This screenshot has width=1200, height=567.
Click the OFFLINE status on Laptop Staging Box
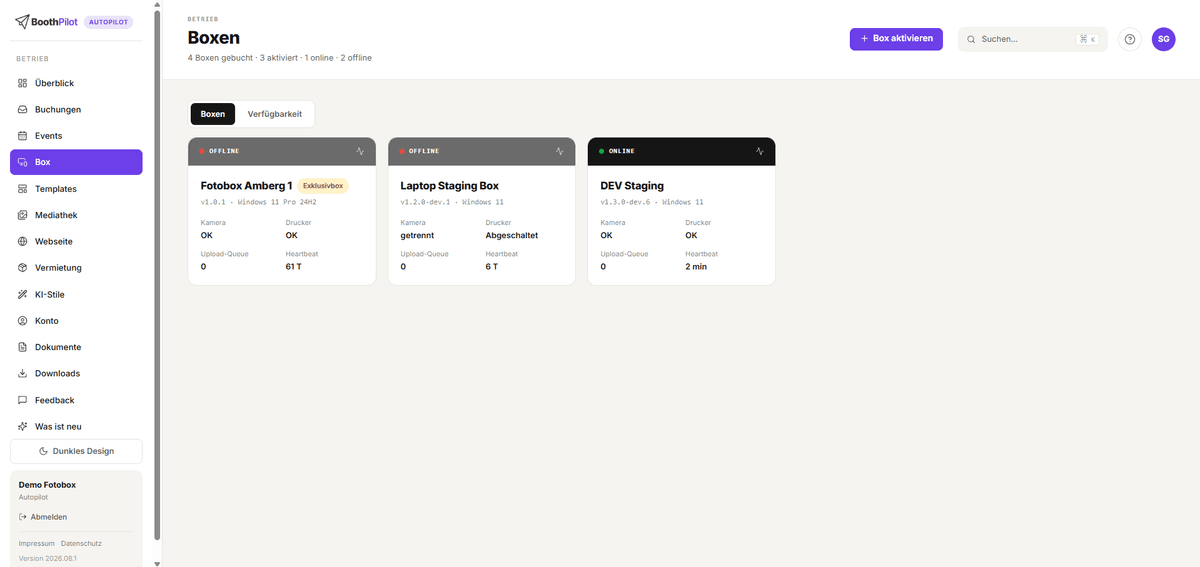pyautogui.click(x=420, y=151)
